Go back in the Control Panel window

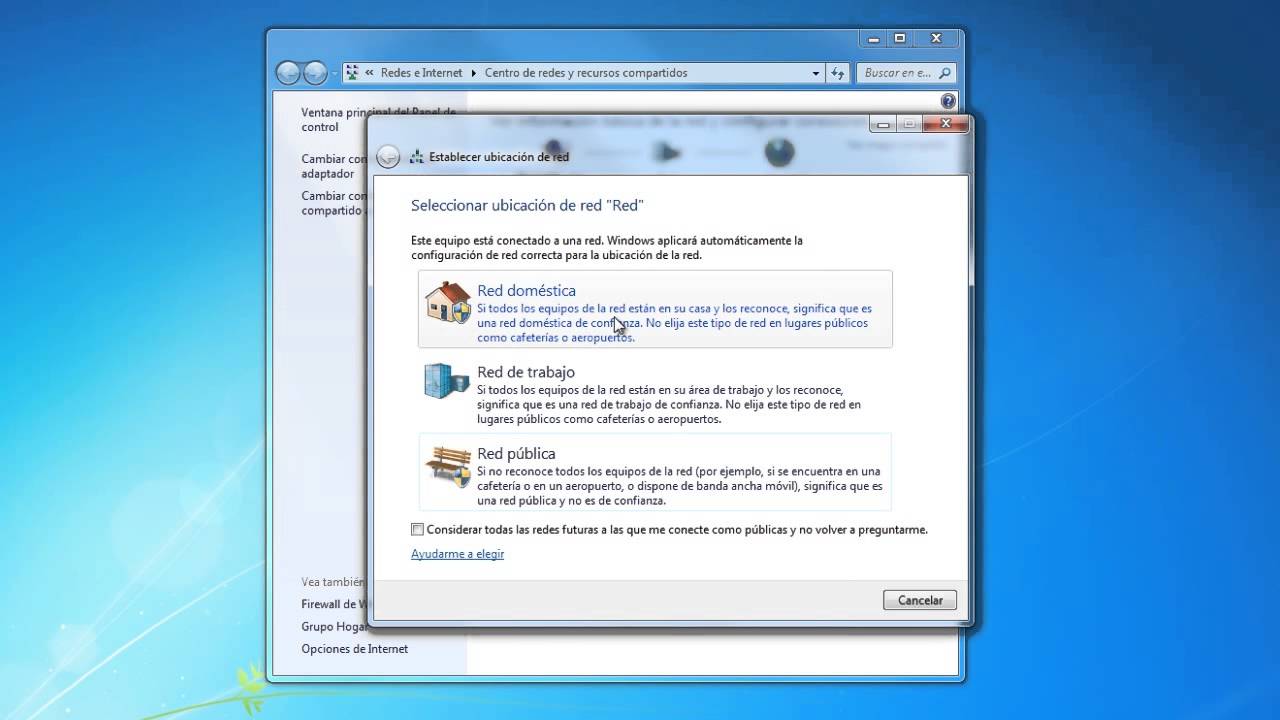coord(288,73)
